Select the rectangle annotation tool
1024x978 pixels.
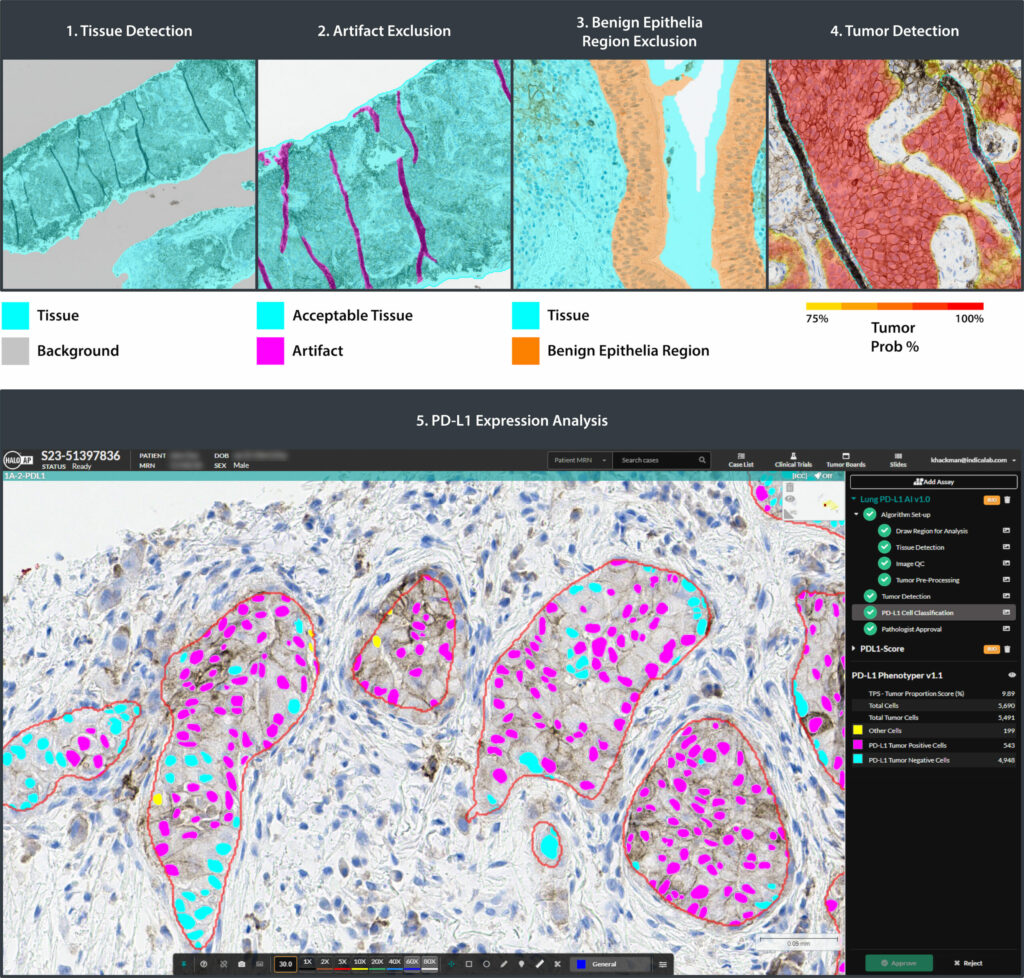click(468, 963)
